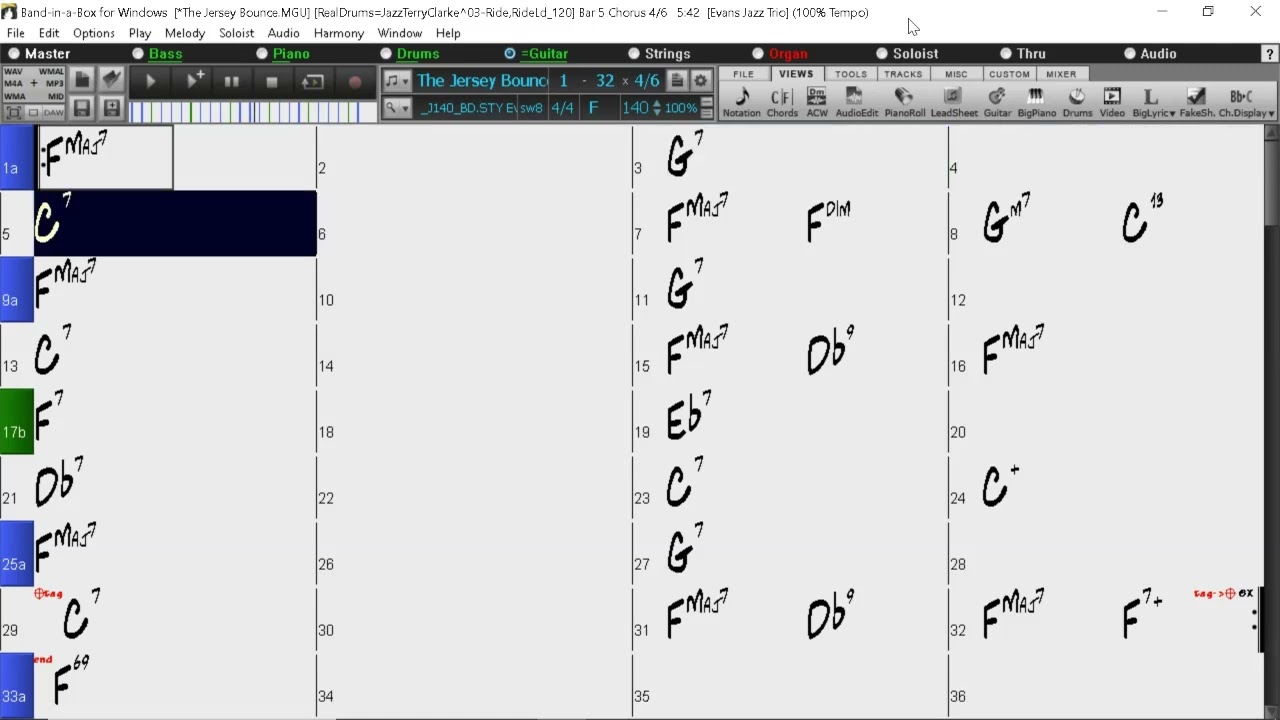
Task: Switch to the MIXER toolbar tab
Action: point(1061,74)
